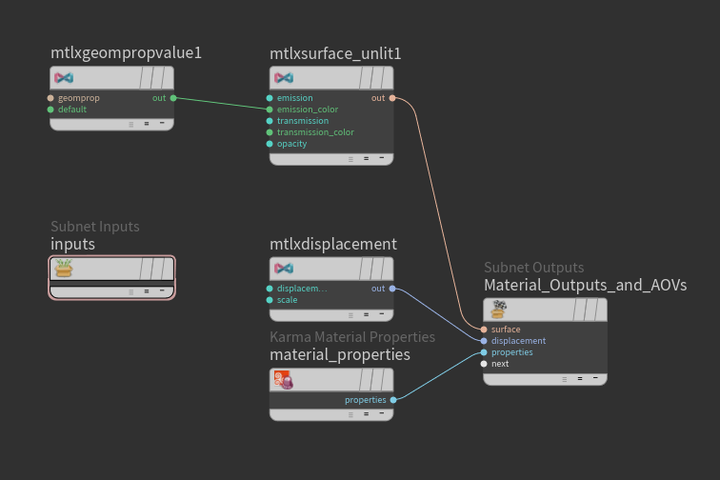Click the Karma icon on material_properties node
The height and width of the screenshot is (480, 720).
click(x=284, y=380)
